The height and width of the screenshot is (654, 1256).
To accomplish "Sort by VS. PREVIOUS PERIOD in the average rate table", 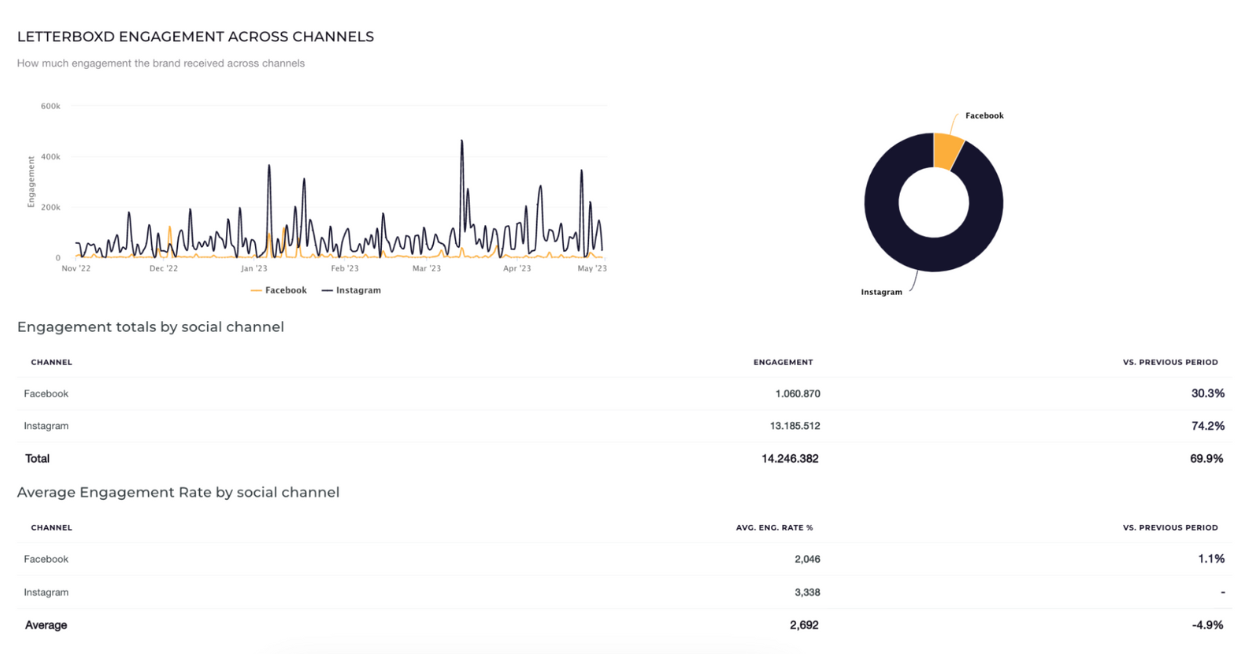I will tap(1170, 527).
